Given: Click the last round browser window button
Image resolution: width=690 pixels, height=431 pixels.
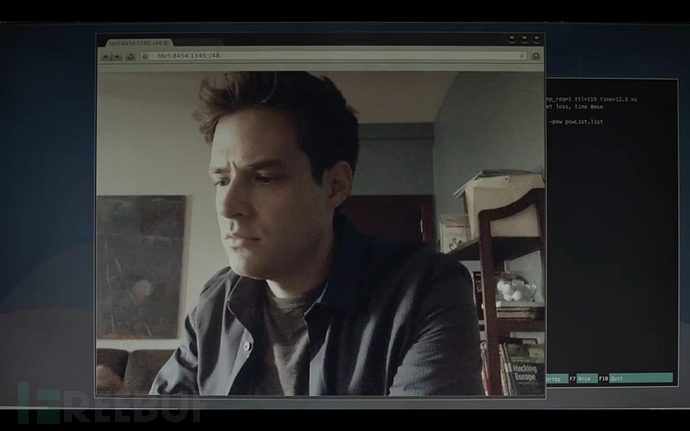Looking at the screenshot, I should (x=536, y=39).
